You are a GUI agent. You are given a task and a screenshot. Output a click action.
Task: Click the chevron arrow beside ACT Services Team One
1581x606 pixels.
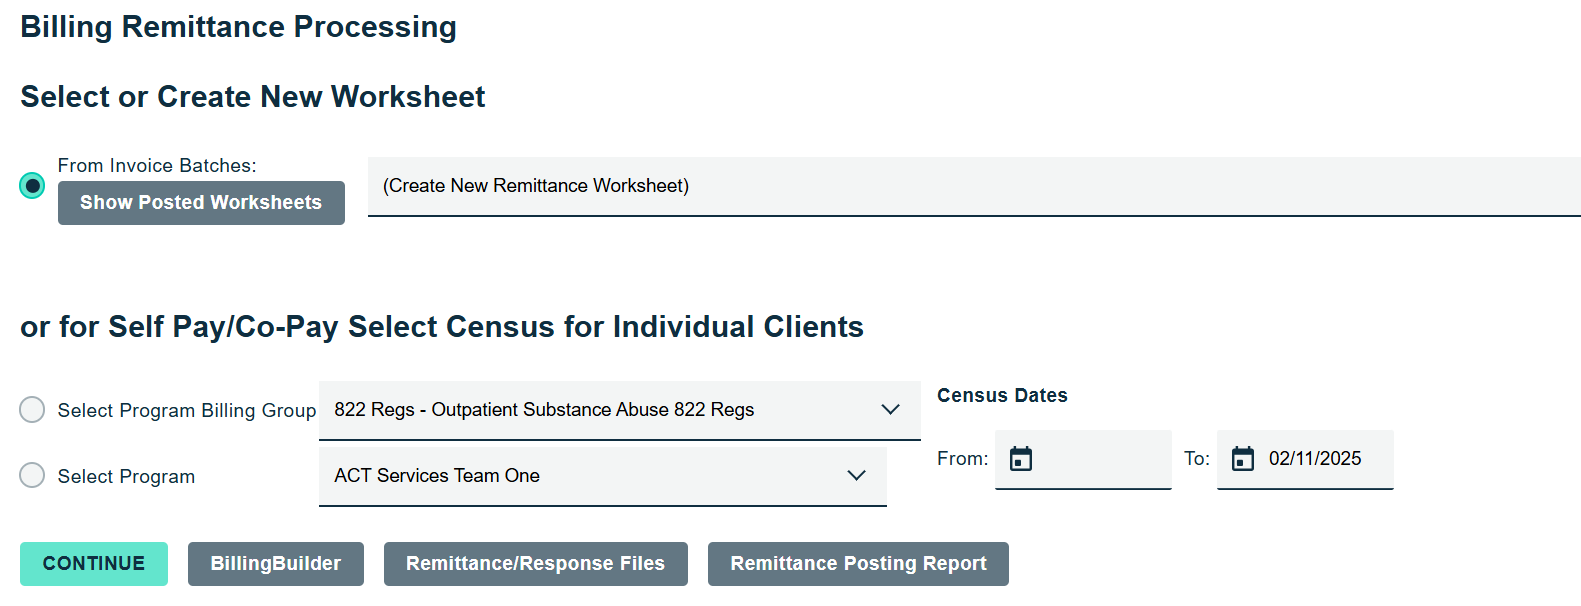click(x=856, y=476)
